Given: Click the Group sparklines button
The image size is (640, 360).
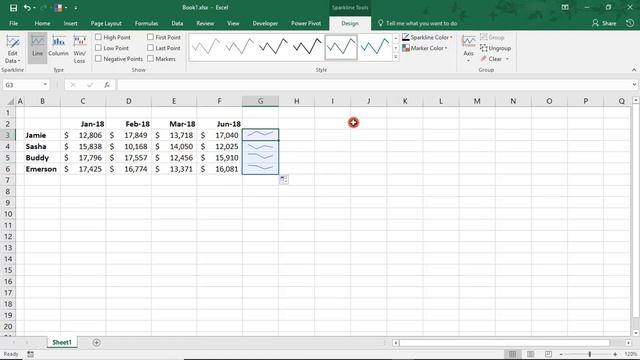Looking at the screenshot, I should [492, 37].
